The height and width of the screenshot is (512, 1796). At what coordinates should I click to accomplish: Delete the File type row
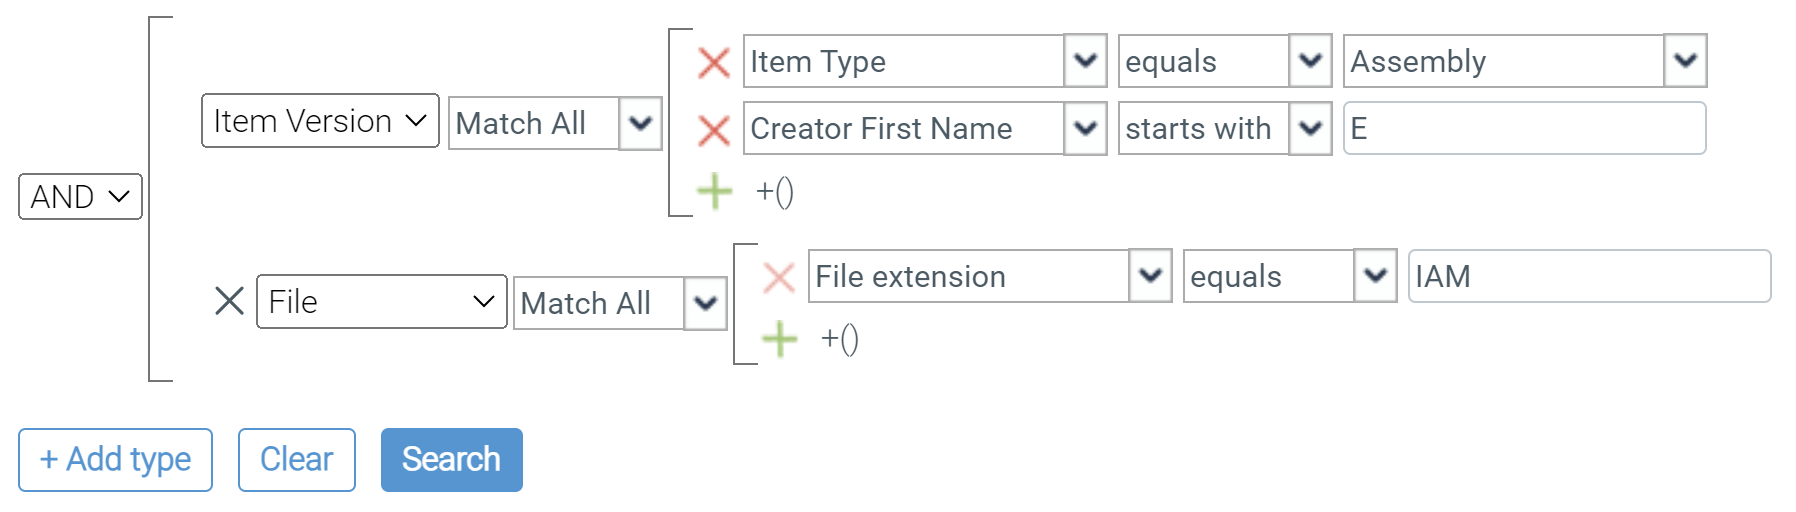229,301
